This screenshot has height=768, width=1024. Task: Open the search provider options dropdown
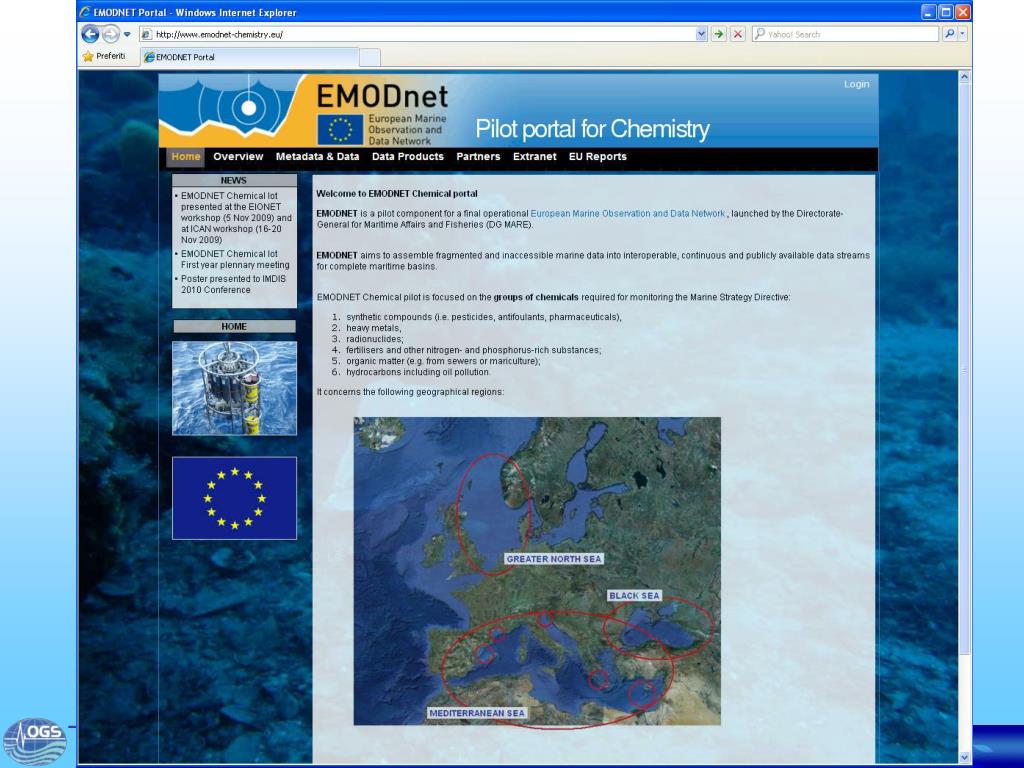[962, 34]
